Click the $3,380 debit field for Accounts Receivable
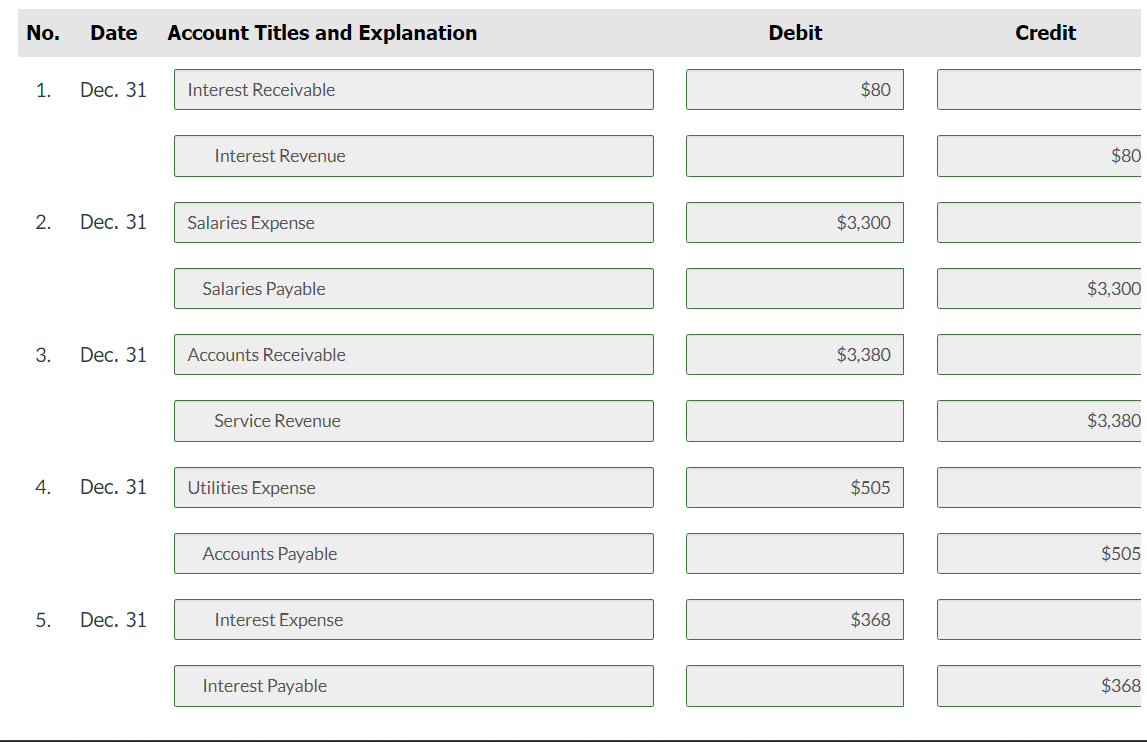The height and width of the screenshot is (742, 1147). [794, 354]
